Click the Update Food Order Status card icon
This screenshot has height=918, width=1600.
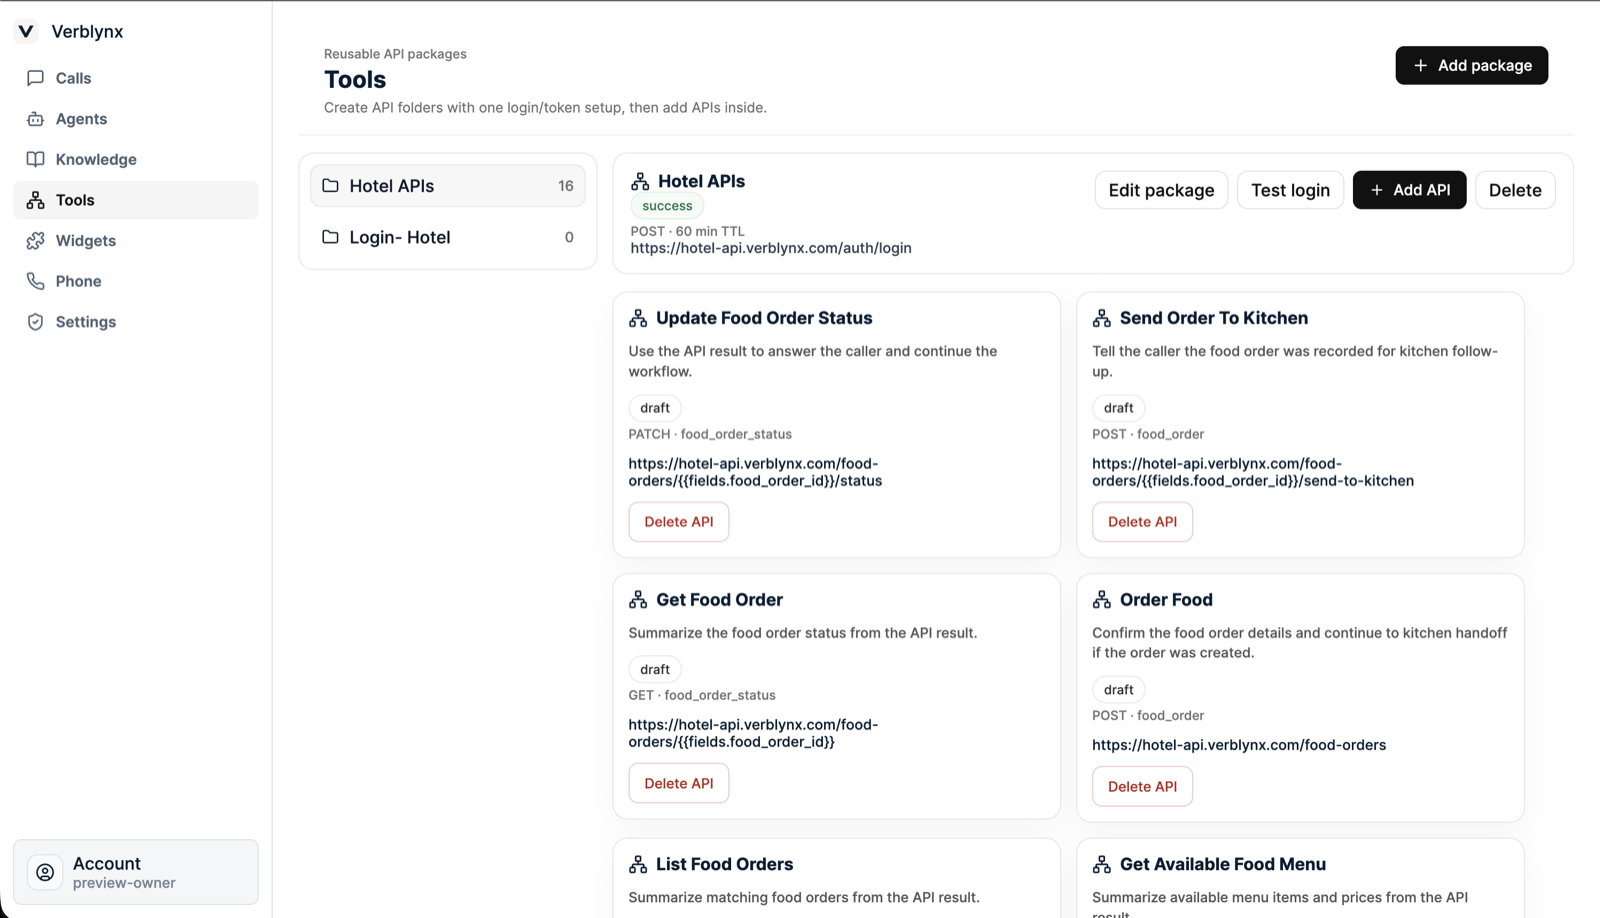(638, 318)
